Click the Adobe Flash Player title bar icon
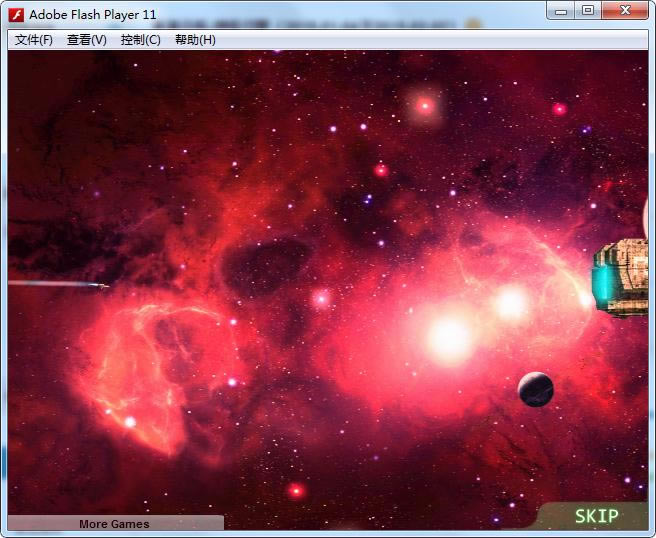The image size is (656, 538). (17, 15)
